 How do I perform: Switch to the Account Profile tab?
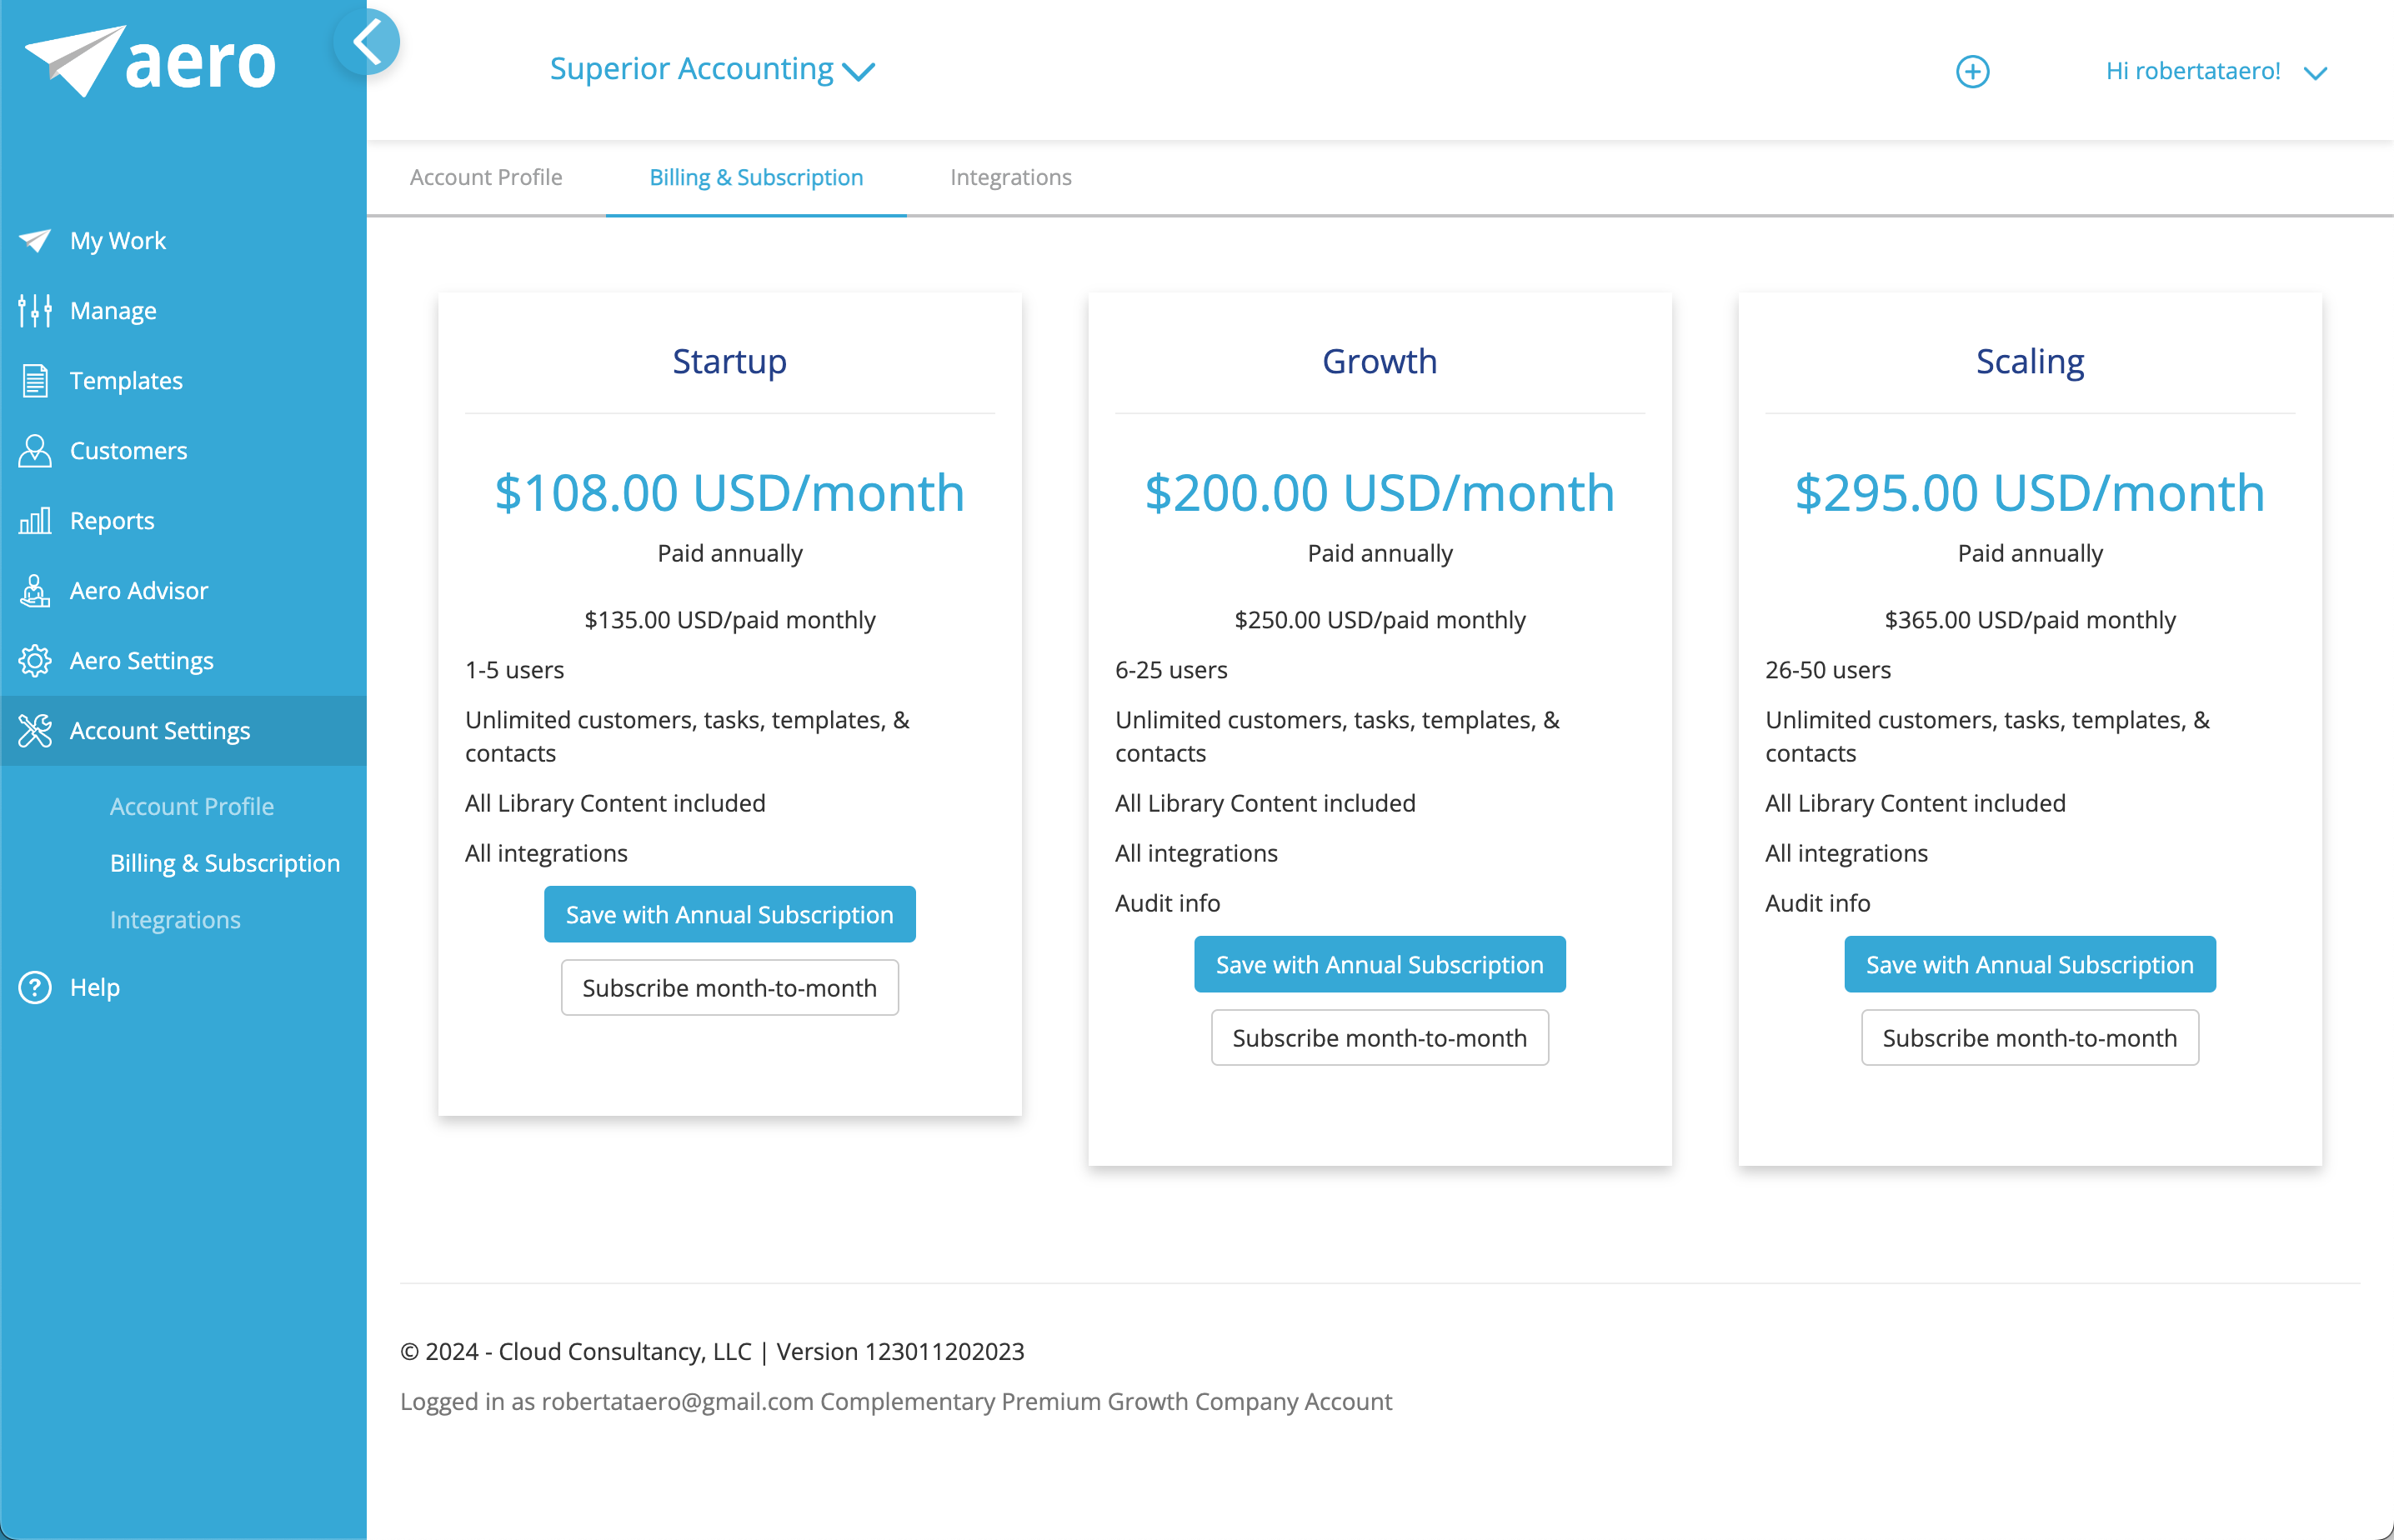486,177
